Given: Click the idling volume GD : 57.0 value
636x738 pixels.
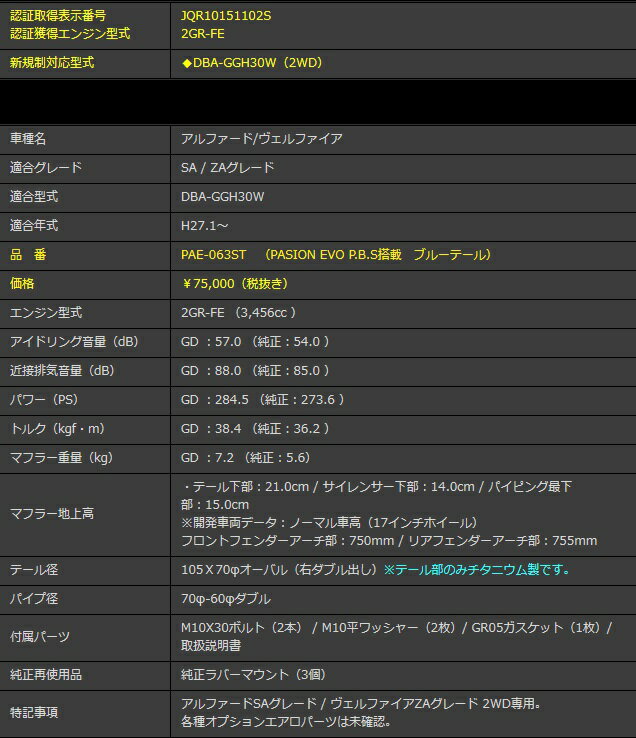Looking at the screenshot, I should [x=211, y=341].
